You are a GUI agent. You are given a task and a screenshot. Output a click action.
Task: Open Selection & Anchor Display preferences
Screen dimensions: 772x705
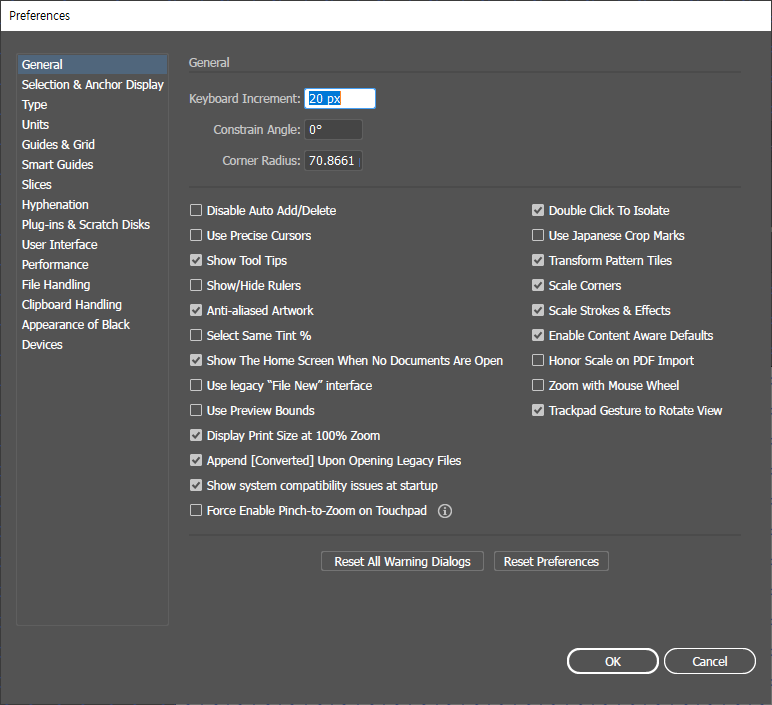click(x=93, y=85)
